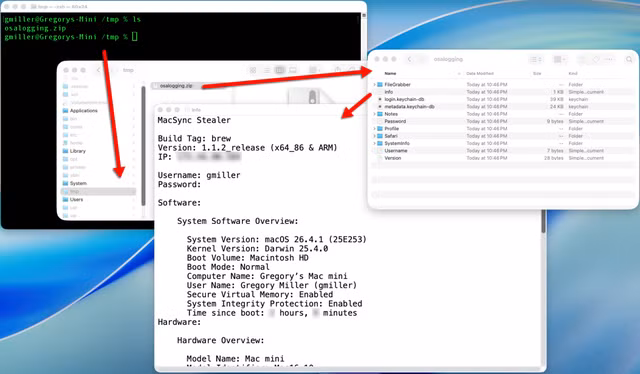Select the highlighted tmp folder row
Image resolution: width=640 pixels, height=374 pixels.
pos(98,191)
